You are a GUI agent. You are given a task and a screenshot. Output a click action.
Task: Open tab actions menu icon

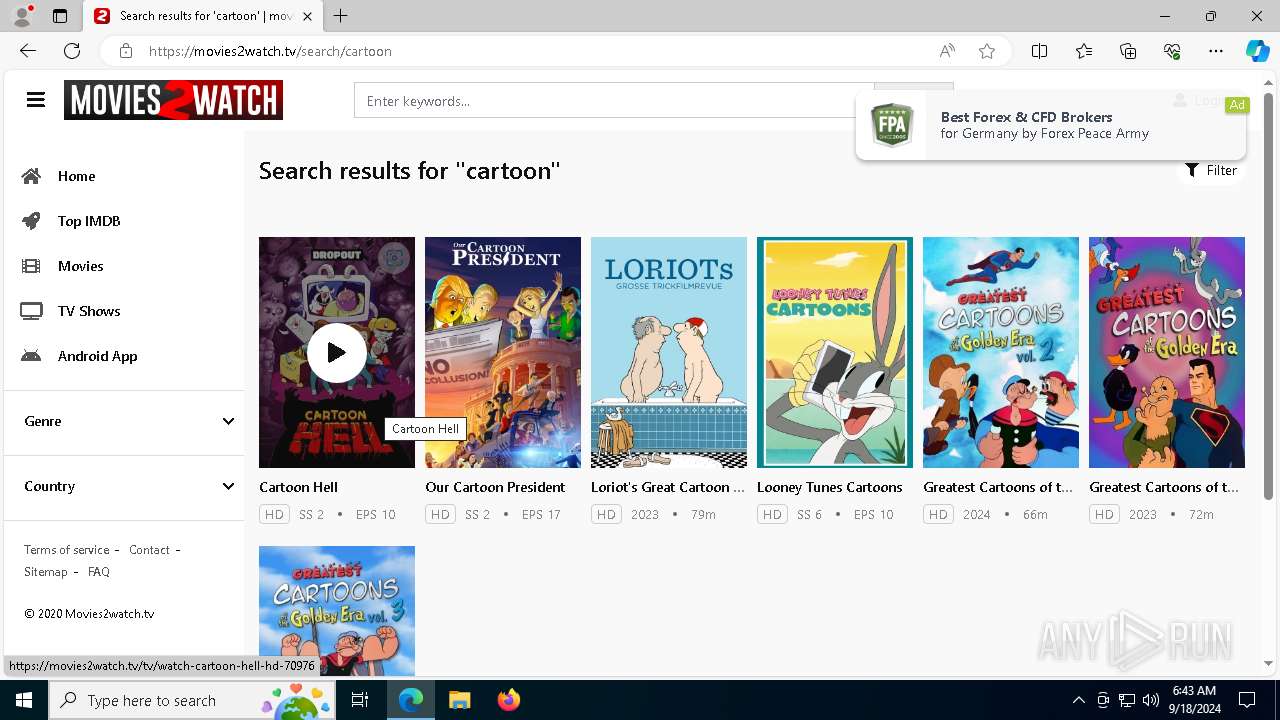click(60, 16)
